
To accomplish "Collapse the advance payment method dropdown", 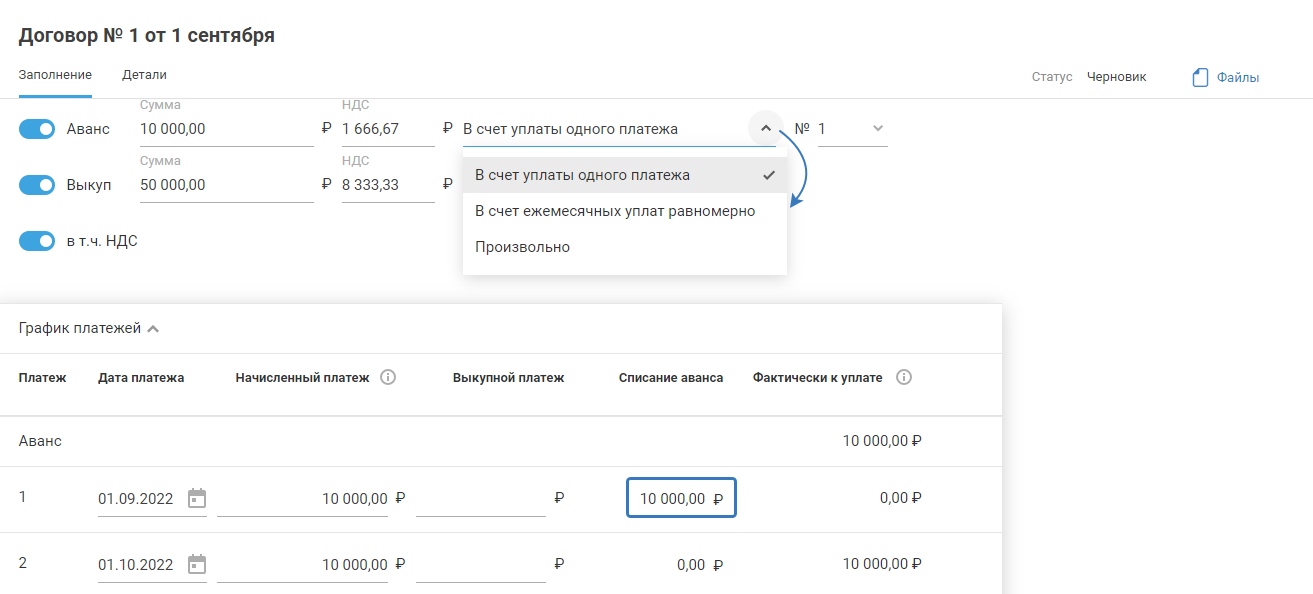I will [x=765, y=128].
